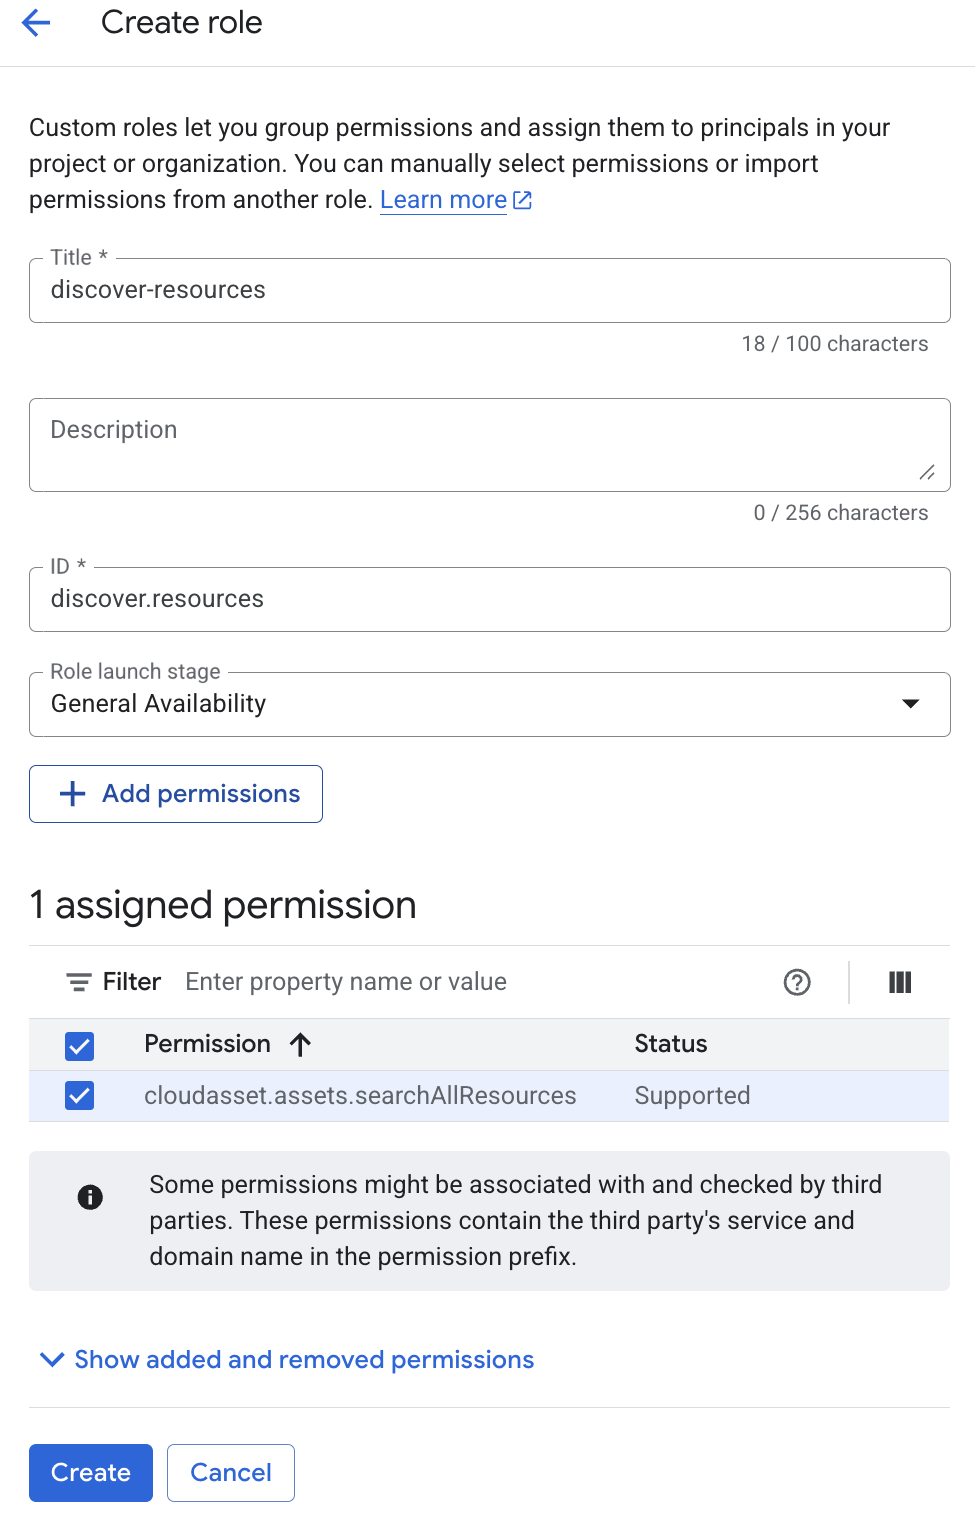Go back using the left arrow icon
Screen dimensions: 975x1514
coord(36,22)
